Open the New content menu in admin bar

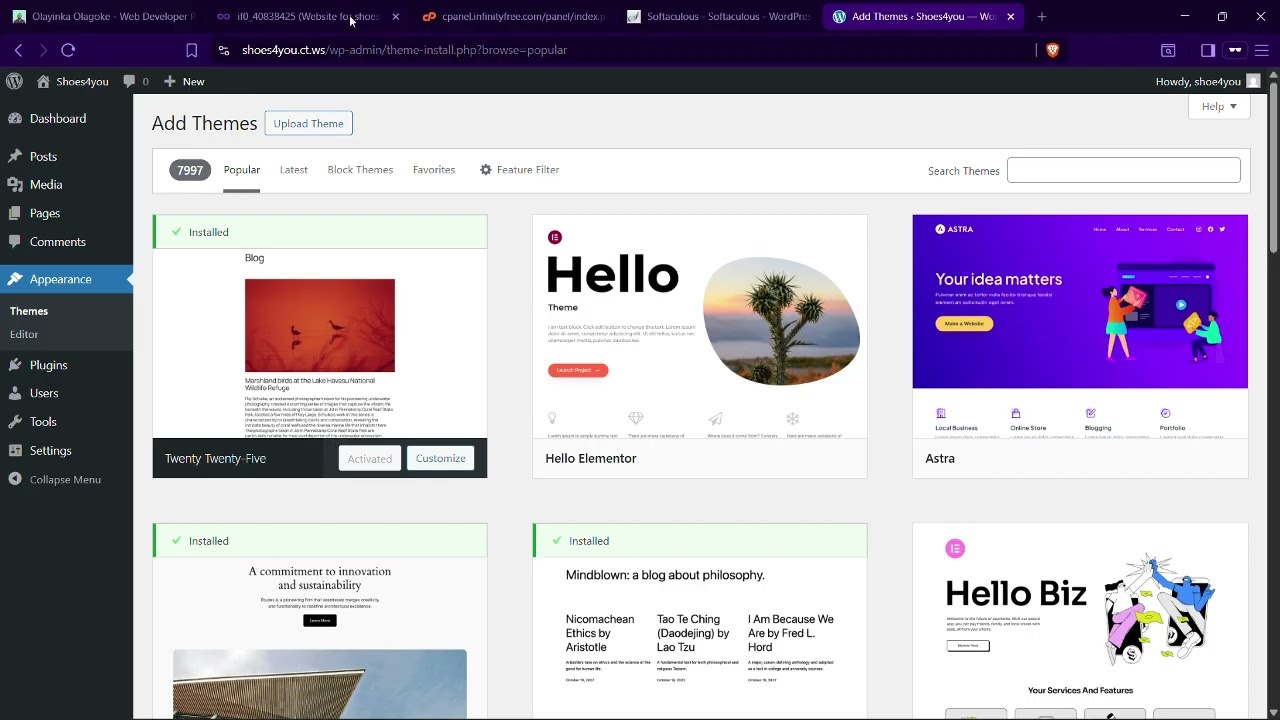184,81
